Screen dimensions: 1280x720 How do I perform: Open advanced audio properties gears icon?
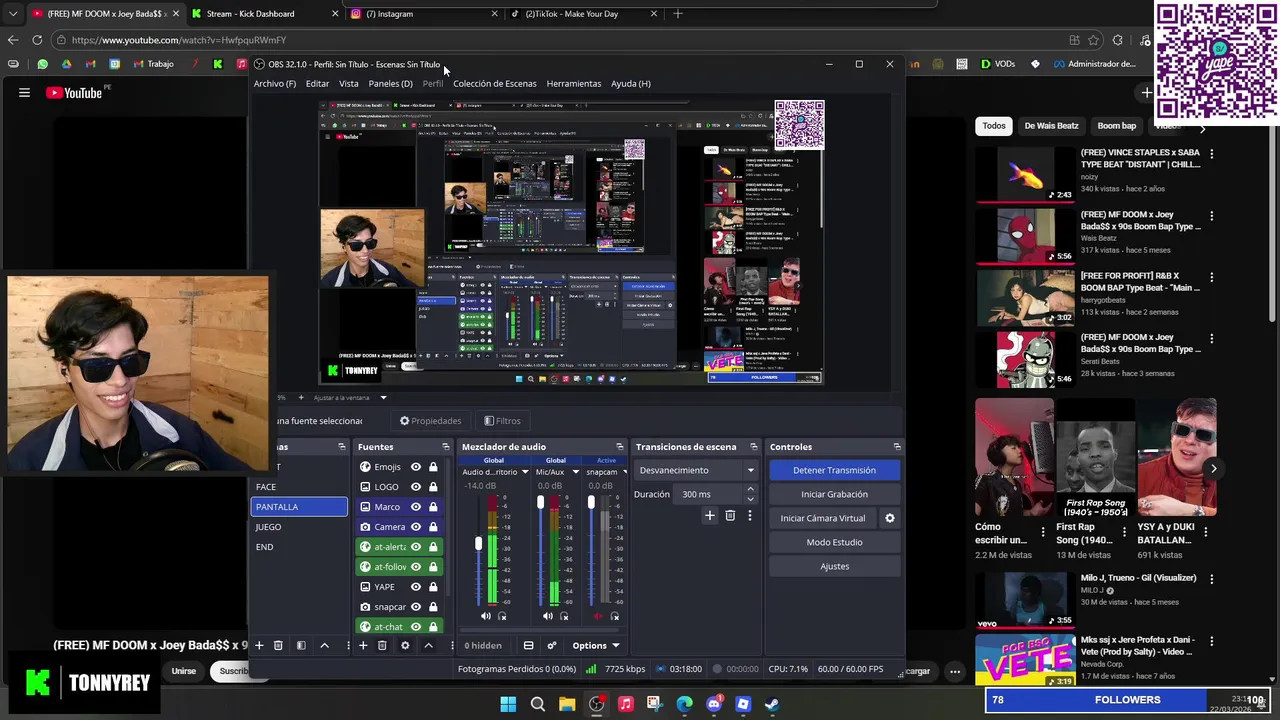click(x=551, y=646)
